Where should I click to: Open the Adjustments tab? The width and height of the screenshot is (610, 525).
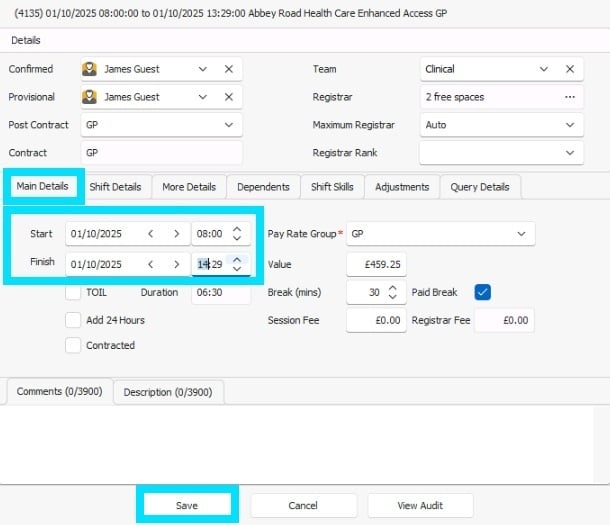[x=401, y=187]
